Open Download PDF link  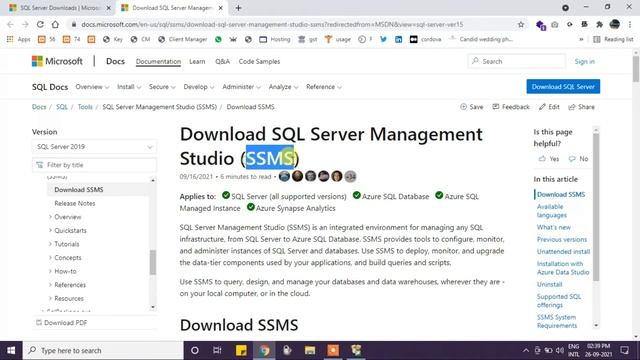[x=62, y=323]
